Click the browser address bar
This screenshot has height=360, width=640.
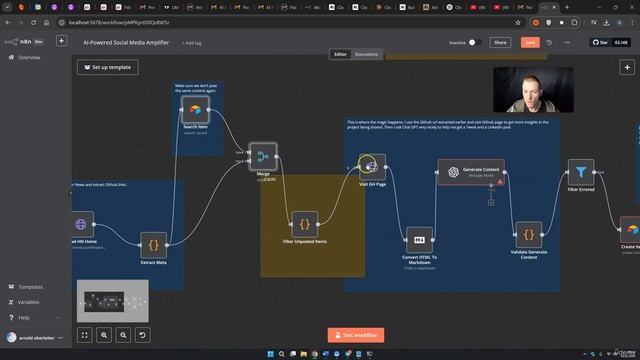coord(286,22)
